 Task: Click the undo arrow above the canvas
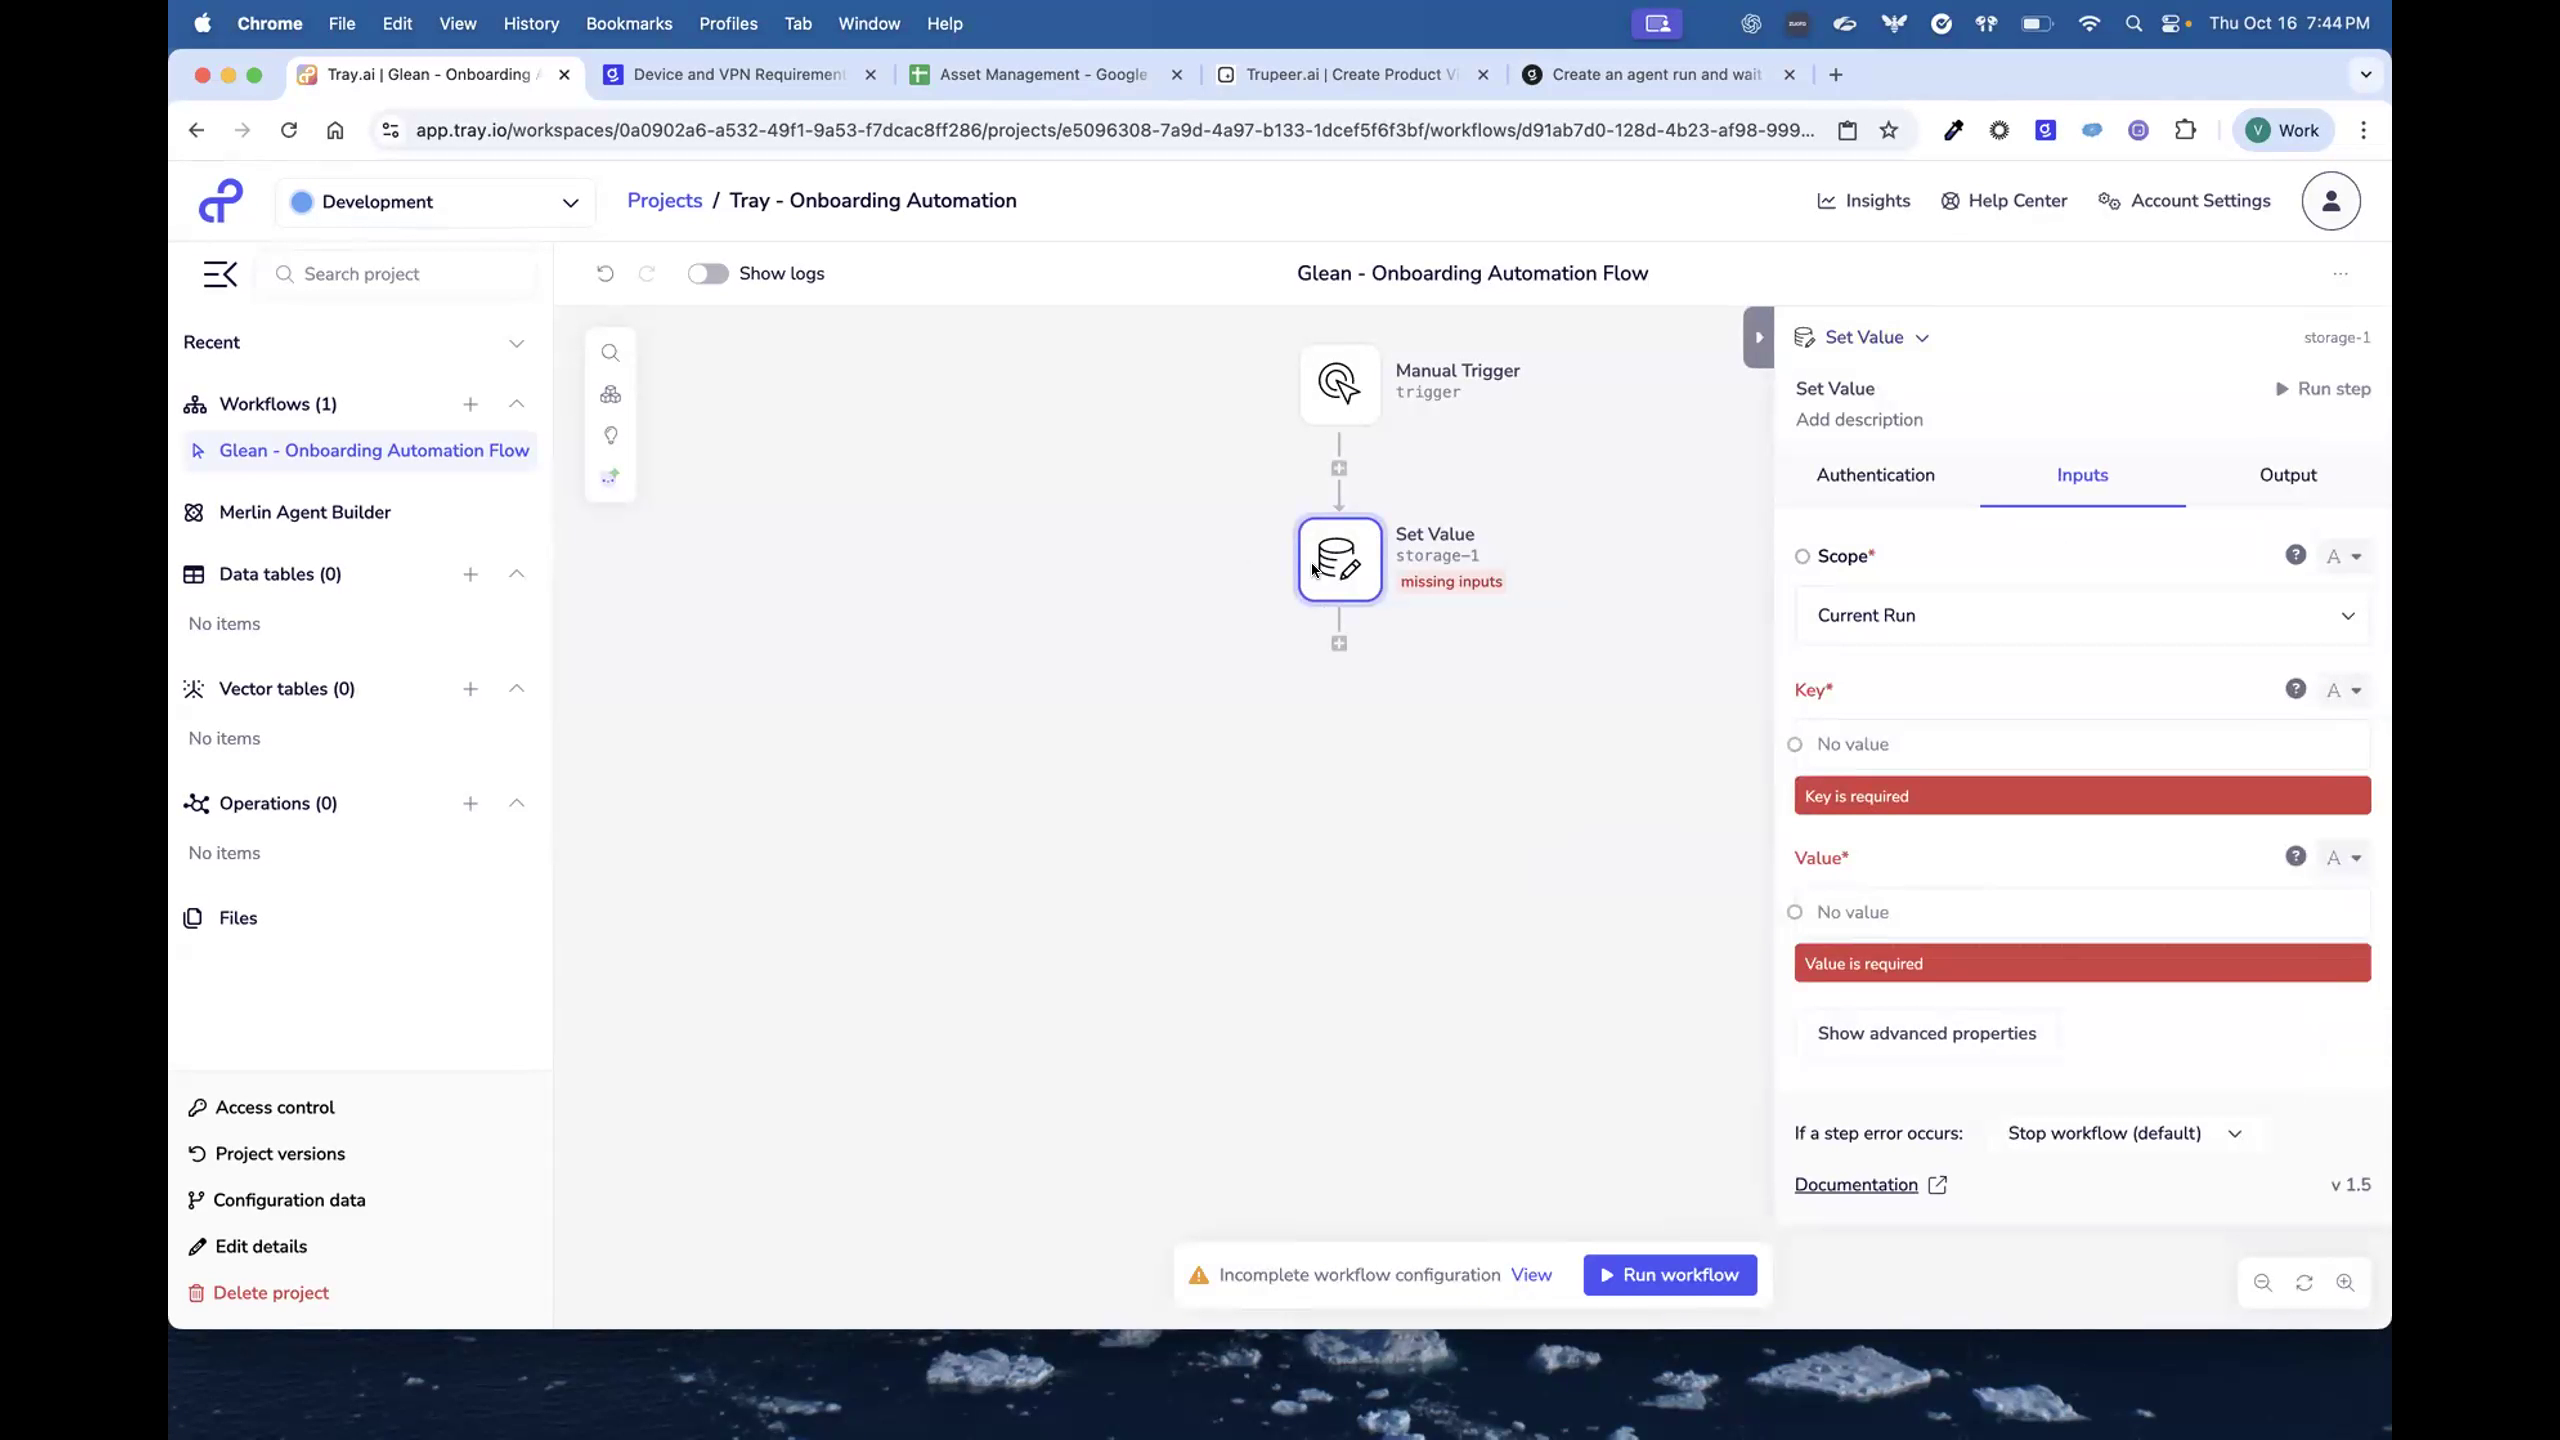pos(604,273)
